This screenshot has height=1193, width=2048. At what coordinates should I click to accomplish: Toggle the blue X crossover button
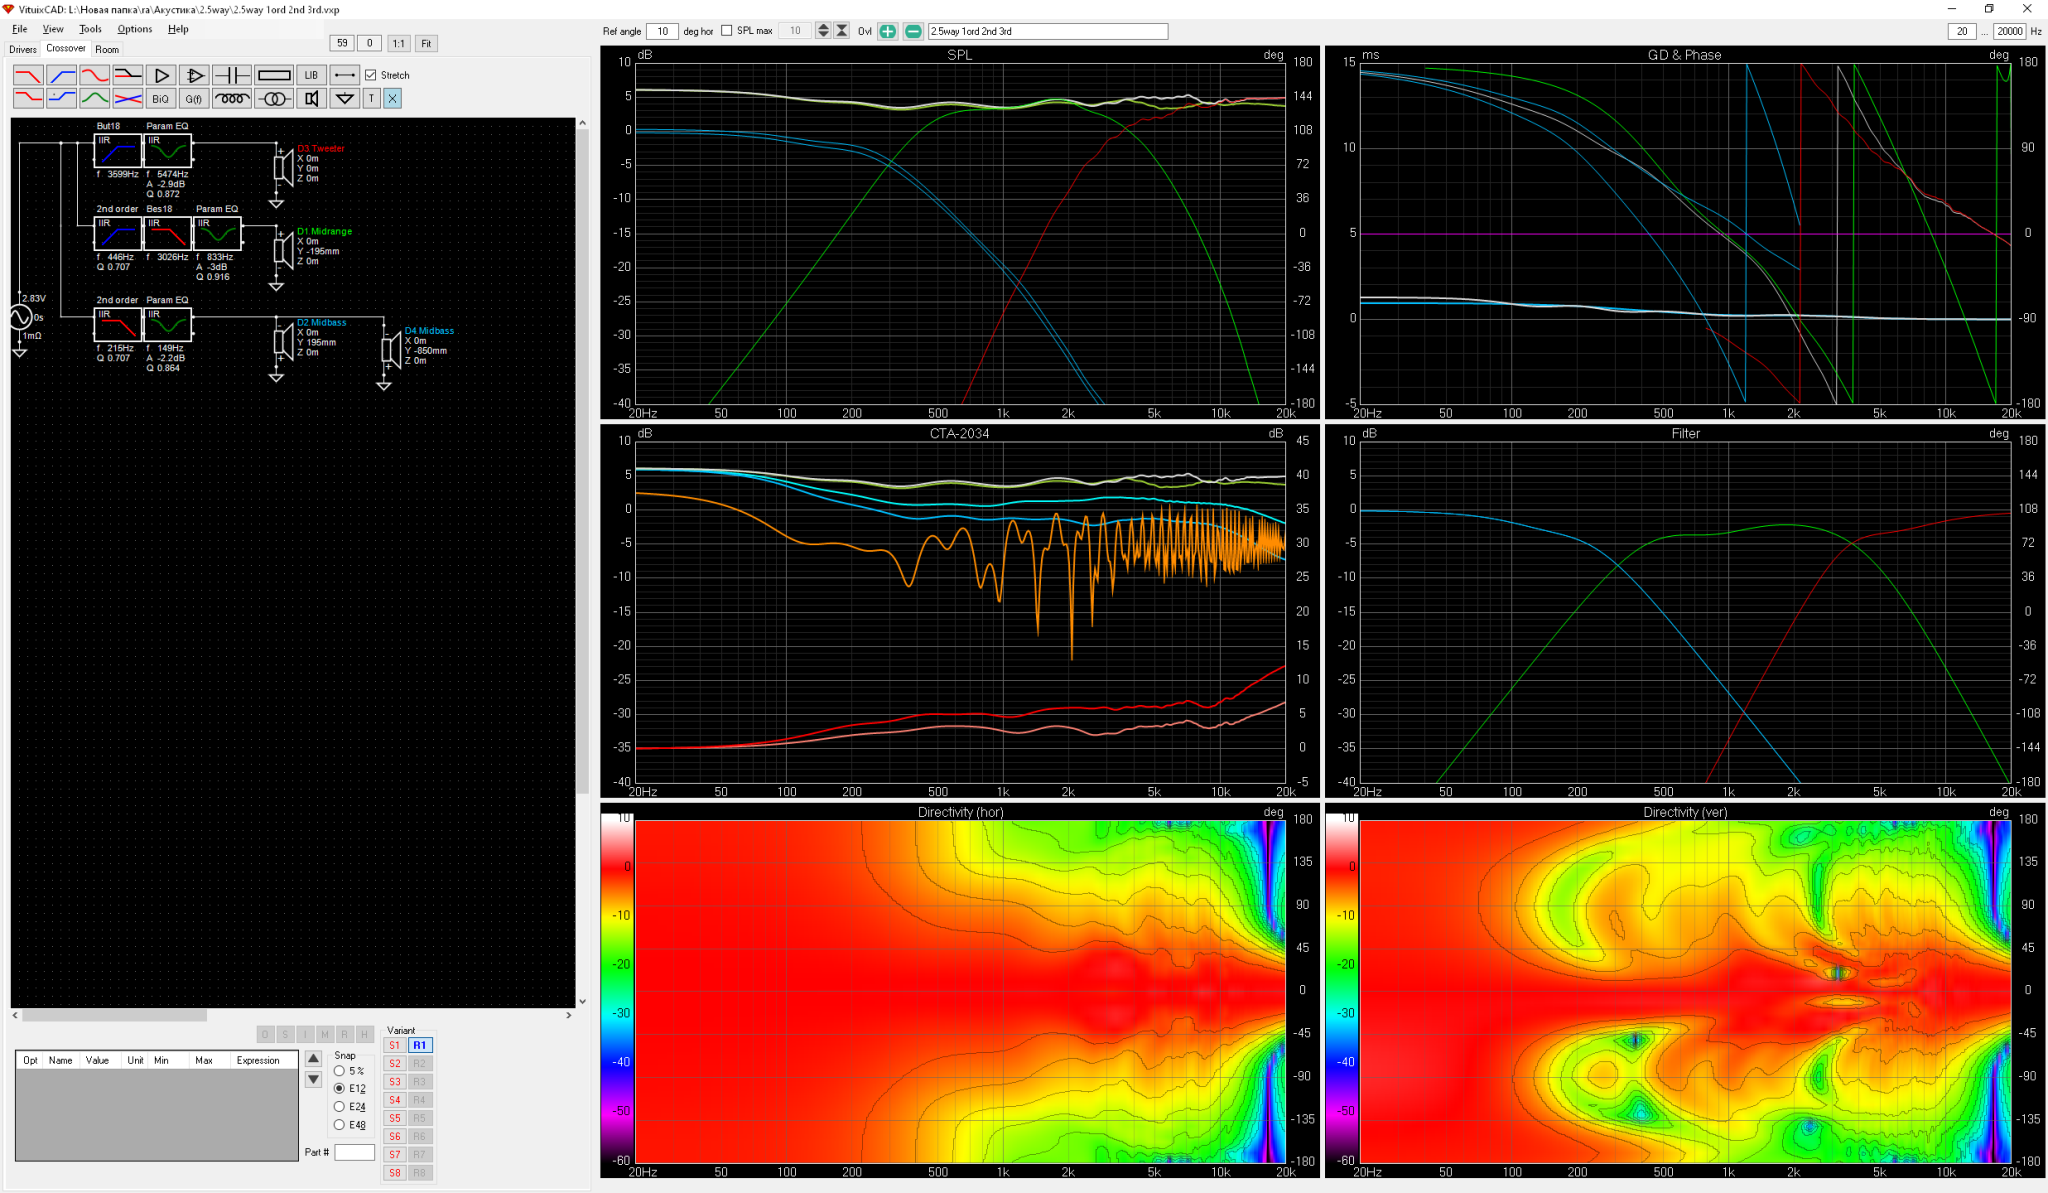tap(392, 98)
